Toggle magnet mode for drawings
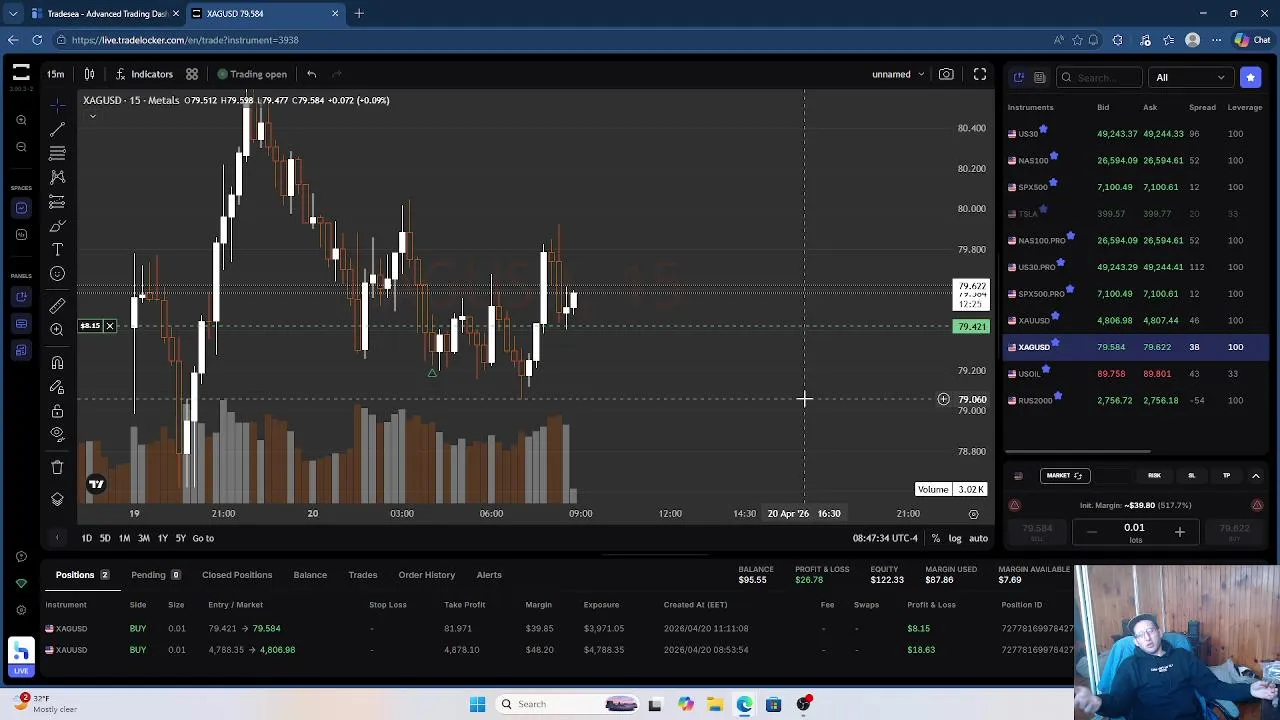Image resolution: width=1280 pixels, height=720 pixels. [x=57, y=363]
